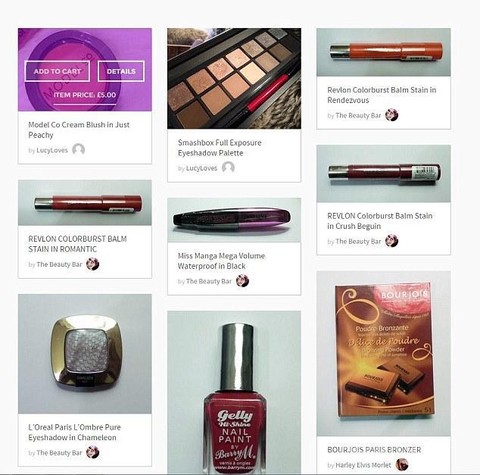480x475 pixels.
Task: Click Harley Elvis Morlet avatar icon
Action: 402,464
